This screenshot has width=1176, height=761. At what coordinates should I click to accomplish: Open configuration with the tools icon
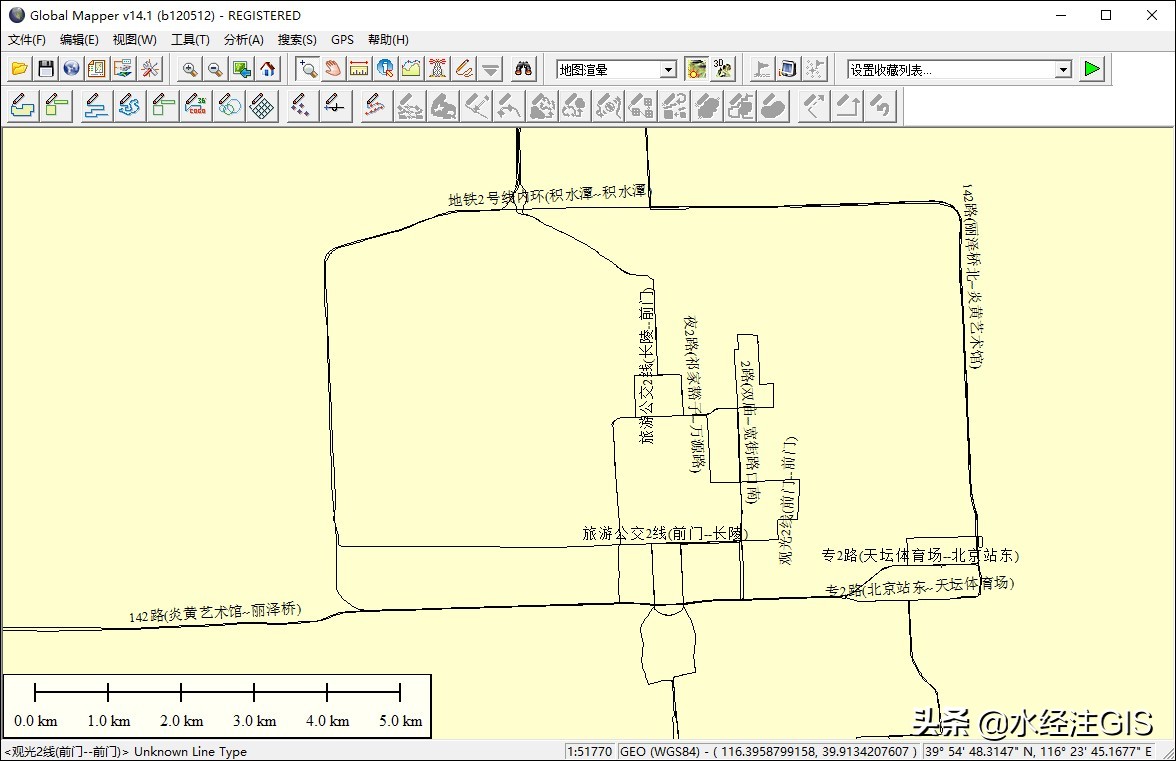pos(150,68)
